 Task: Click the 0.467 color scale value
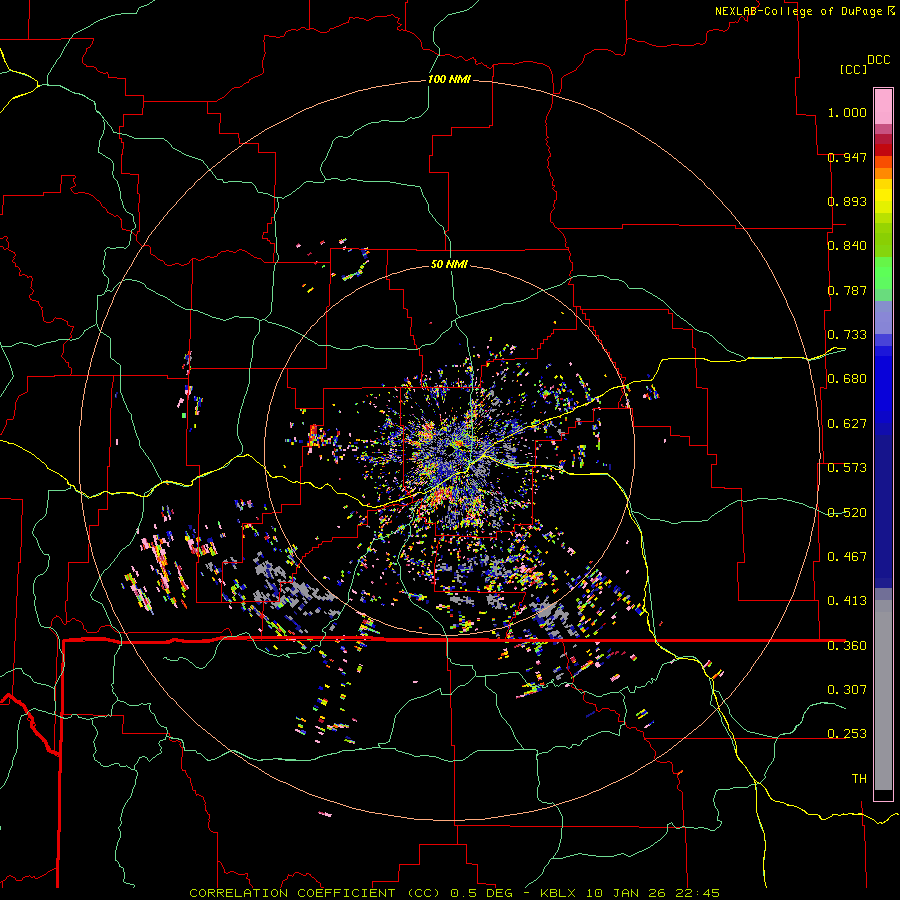click(x=847, y=557)
